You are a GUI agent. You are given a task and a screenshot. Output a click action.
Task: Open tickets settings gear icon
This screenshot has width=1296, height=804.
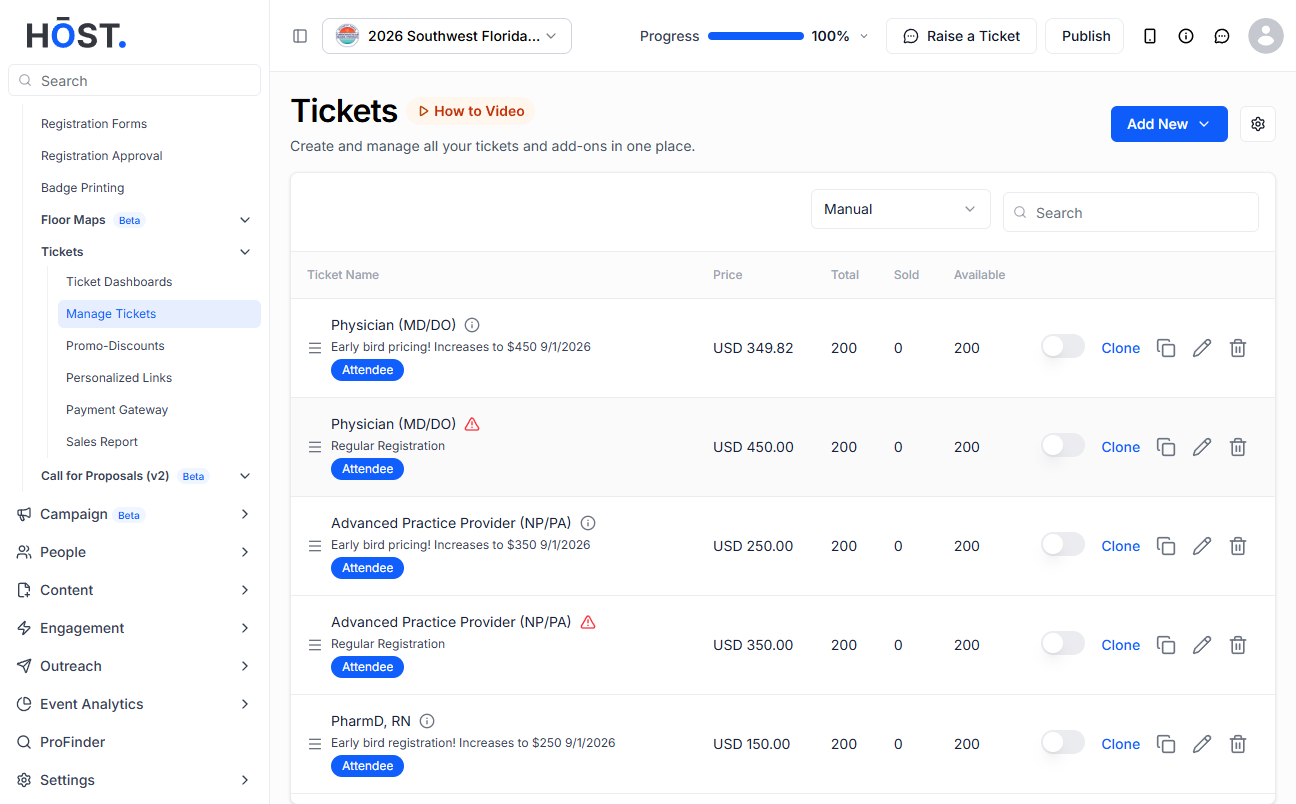click(x=1258, y=124)
